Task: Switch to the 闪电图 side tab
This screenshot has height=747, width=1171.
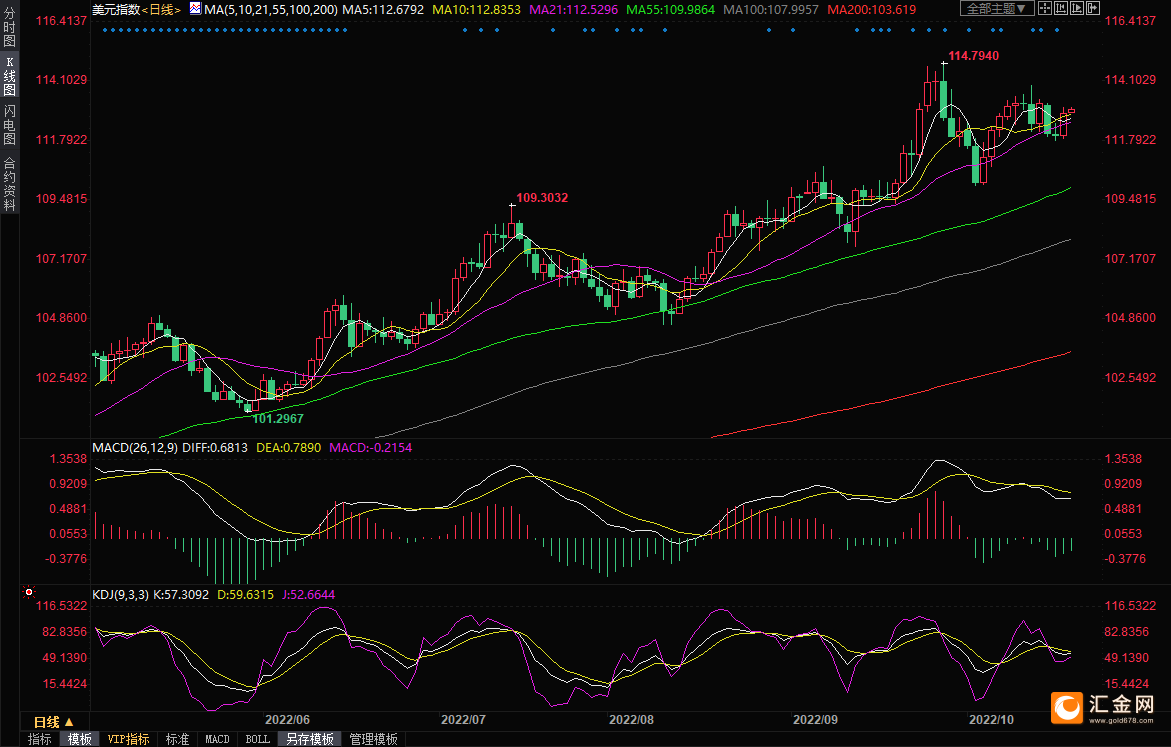Action: coord(10,125)
